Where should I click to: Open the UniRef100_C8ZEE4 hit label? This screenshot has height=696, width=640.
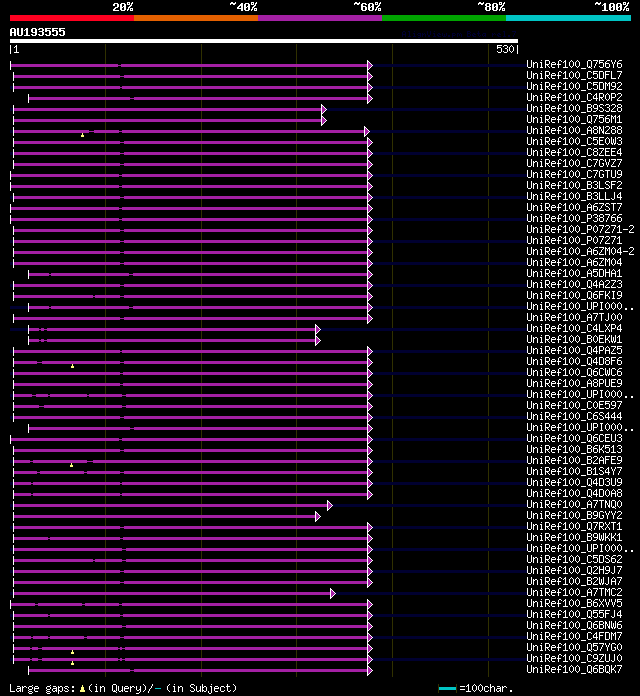click(574, 152)
